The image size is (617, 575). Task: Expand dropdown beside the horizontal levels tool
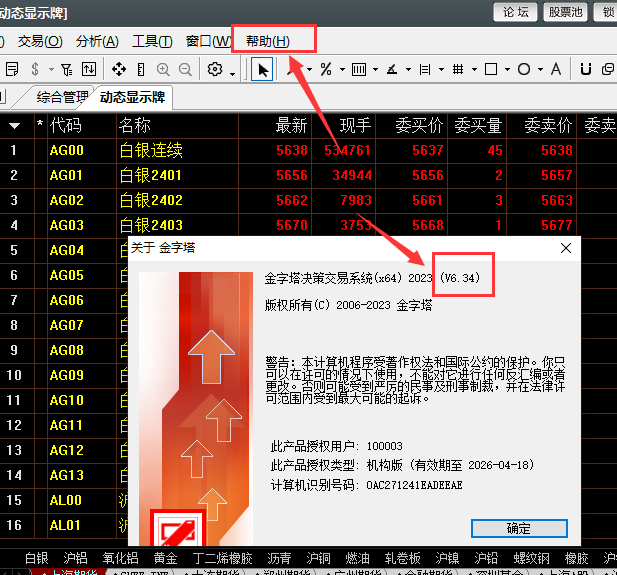pos(442,70)
